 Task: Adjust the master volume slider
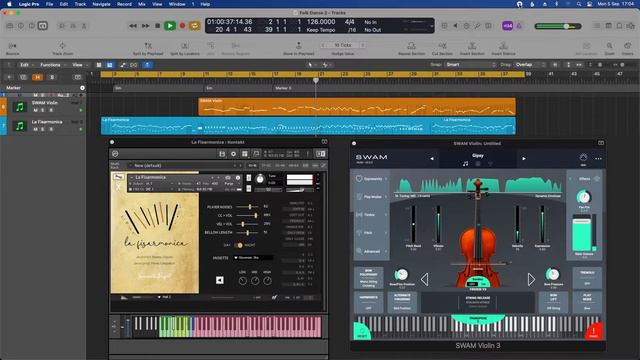(558, 26)
